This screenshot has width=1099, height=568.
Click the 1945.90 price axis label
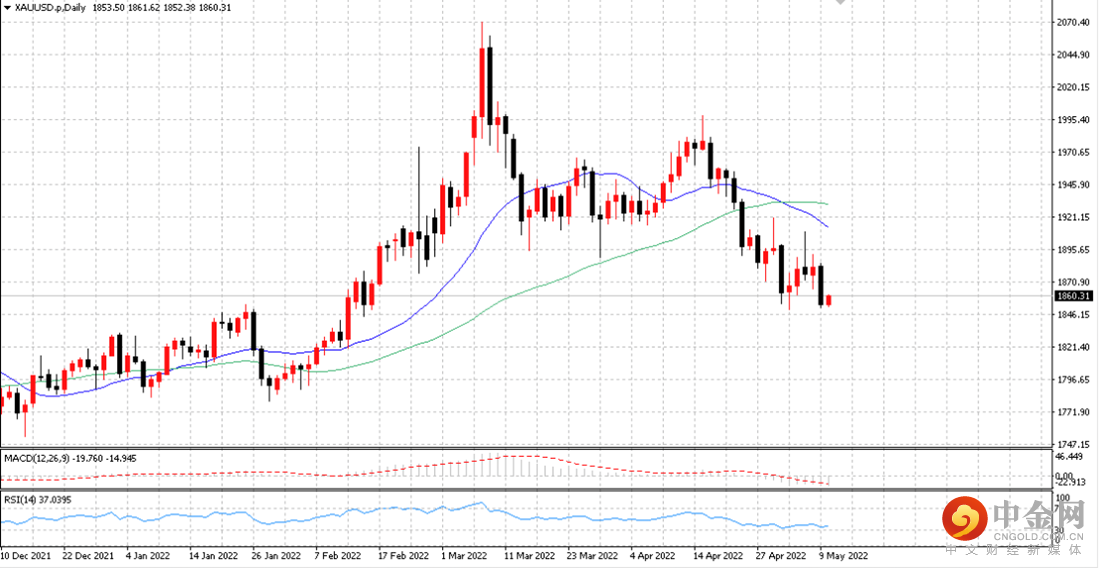pyautogui.click(x=1073, y=185)
